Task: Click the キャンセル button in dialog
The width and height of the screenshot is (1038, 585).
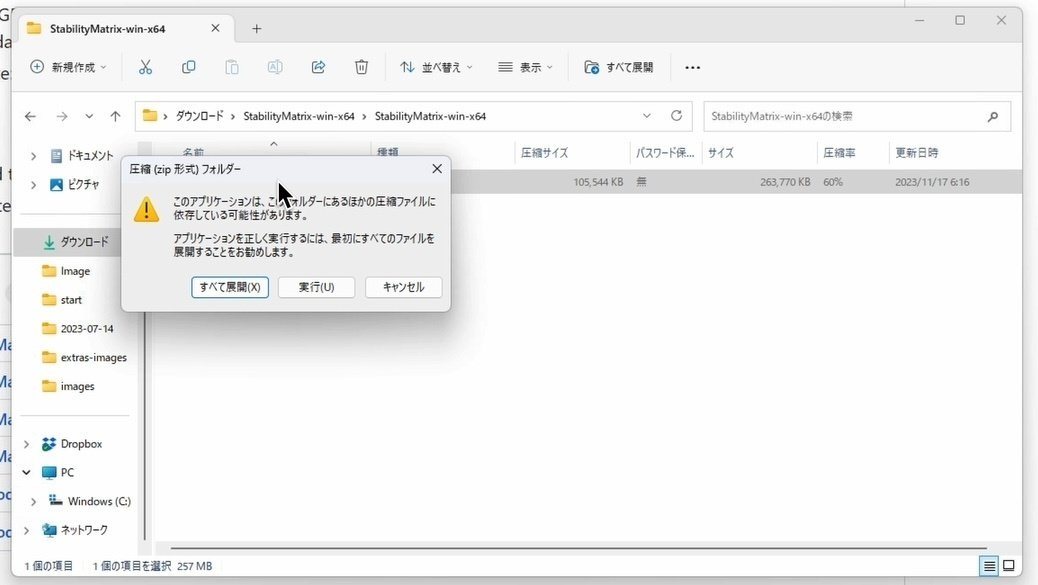Action: coord(403,287)
